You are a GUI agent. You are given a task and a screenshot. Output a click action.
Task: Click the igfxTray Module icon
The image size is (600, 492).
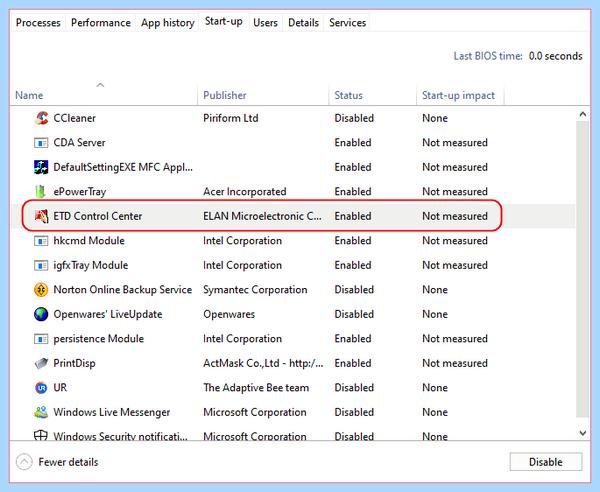[41, 265]
